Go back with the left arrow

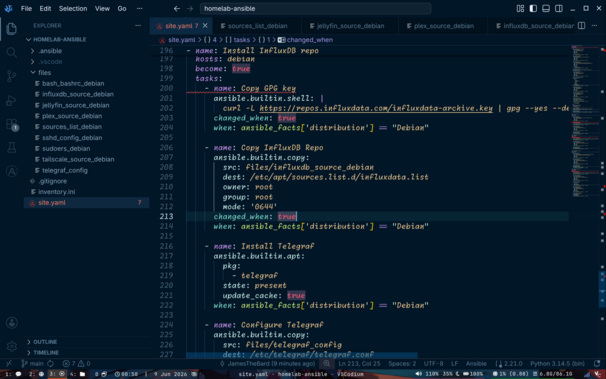point(177,8)
